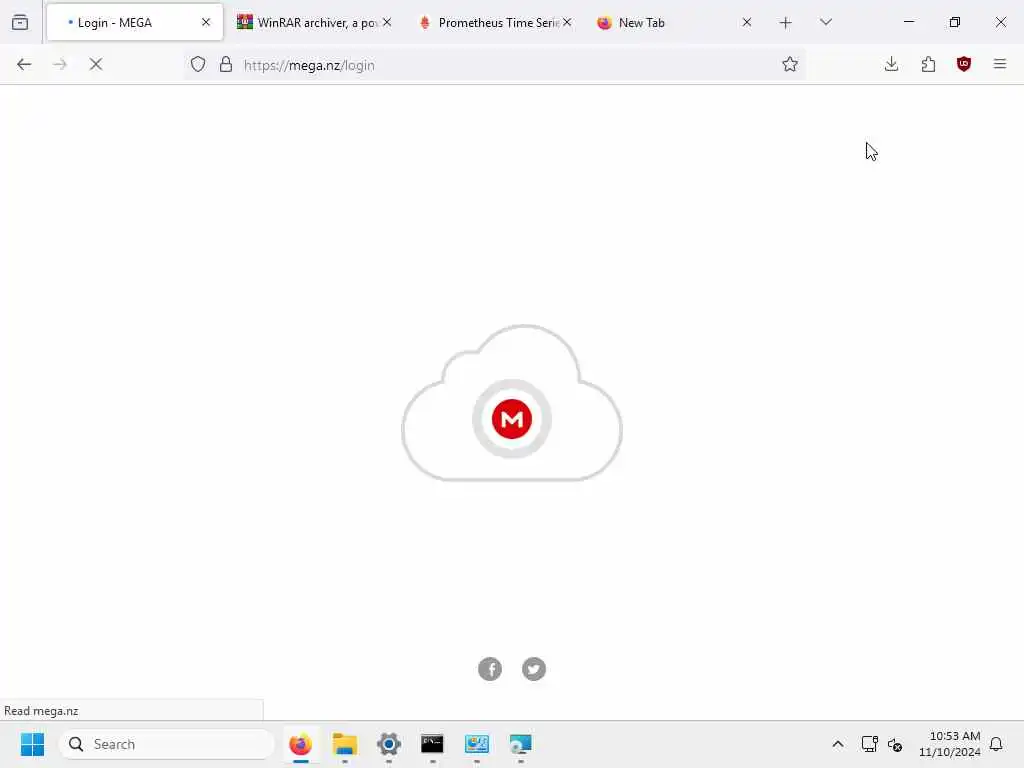Open the notifications bell icon
Screen dimensions: 1024x768
pyautogui.click(x=996, y=744)
